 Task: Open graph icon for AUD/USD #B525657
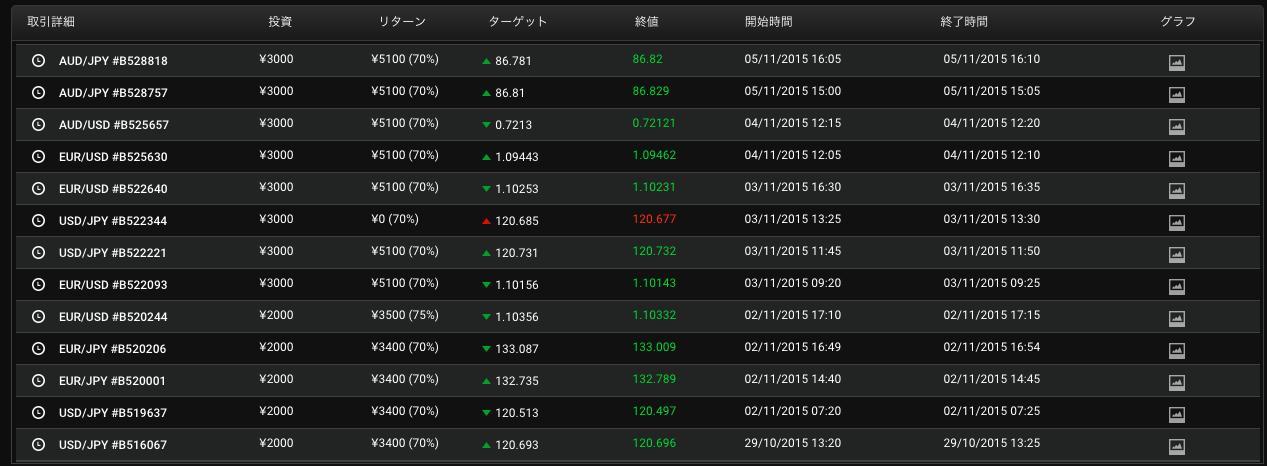click(x=1177, y=126)
